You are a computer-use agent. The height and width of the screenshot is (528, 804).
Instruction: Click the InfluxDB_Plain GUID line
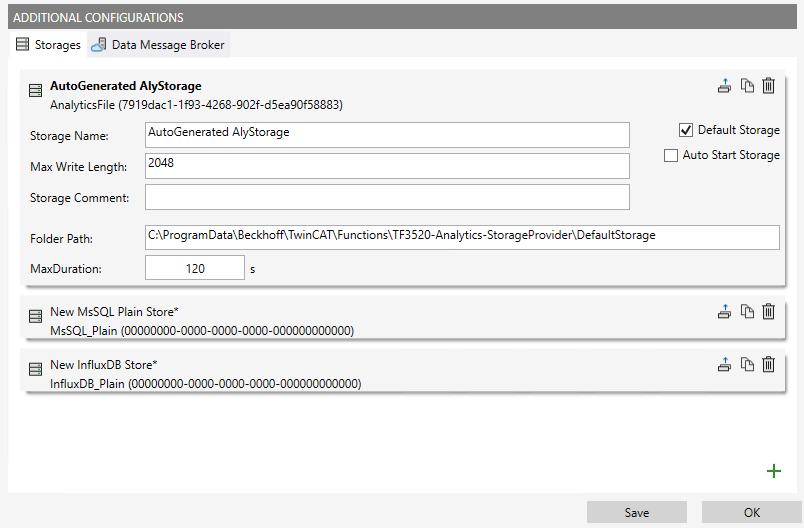(x=206, y=384)
